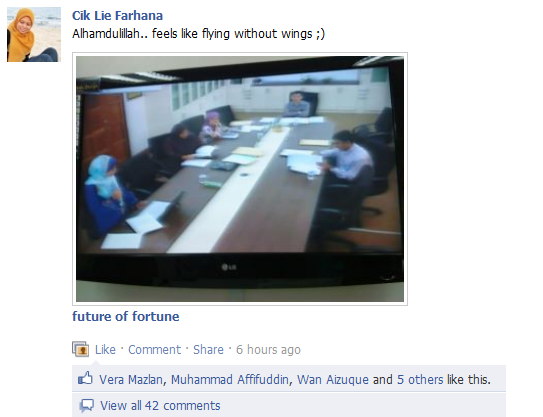Open the '6 hours ago' timestamp

268,349
